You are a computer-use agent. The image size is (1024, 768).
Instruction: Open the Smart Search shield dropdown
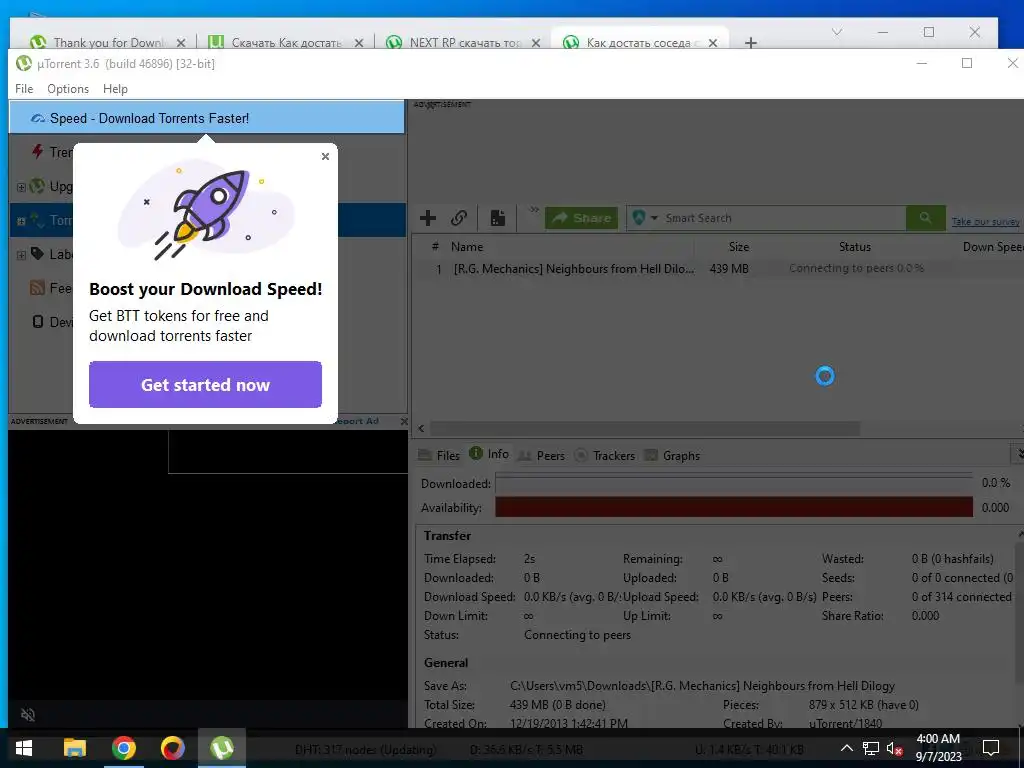(x=645, y=218)
